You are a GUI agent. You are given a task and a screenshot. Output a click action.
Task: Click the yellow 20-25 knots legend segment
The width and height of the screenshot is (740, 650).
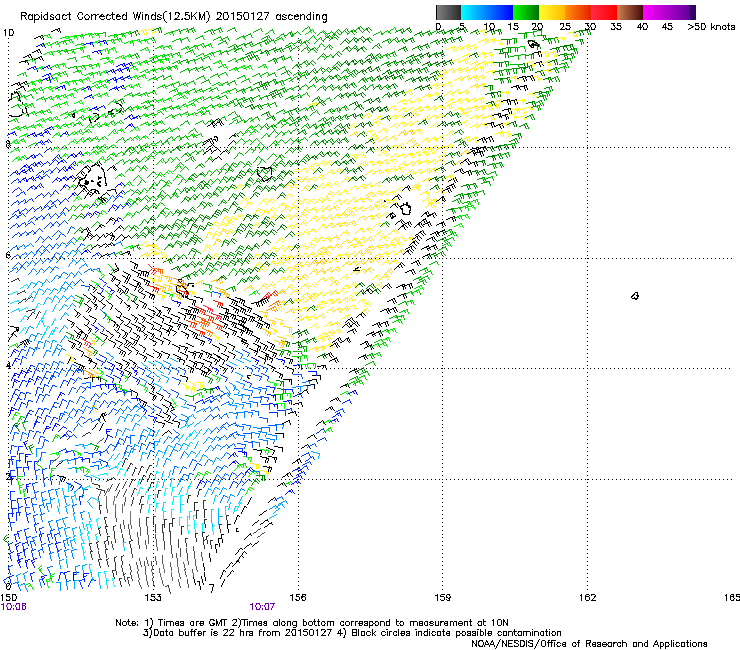tap(552, 12)
